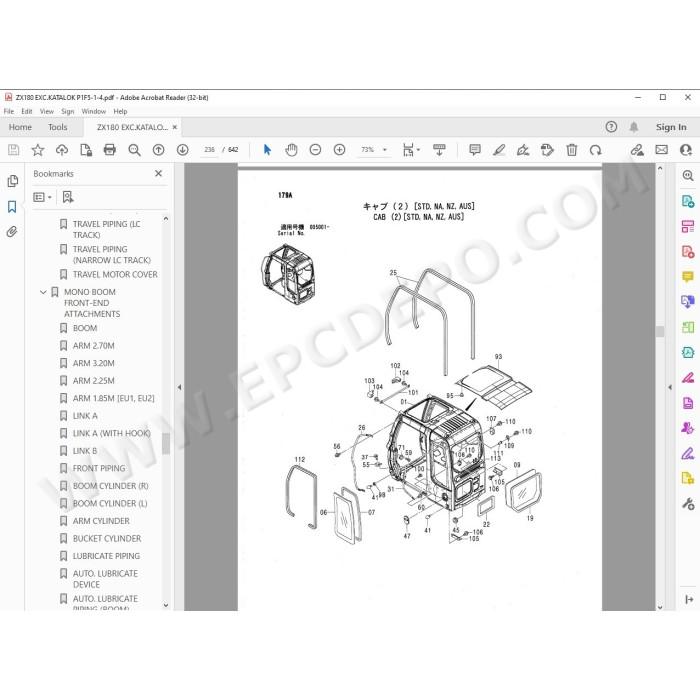
Task: Click the Sign In link
Action: click(671, 127)
